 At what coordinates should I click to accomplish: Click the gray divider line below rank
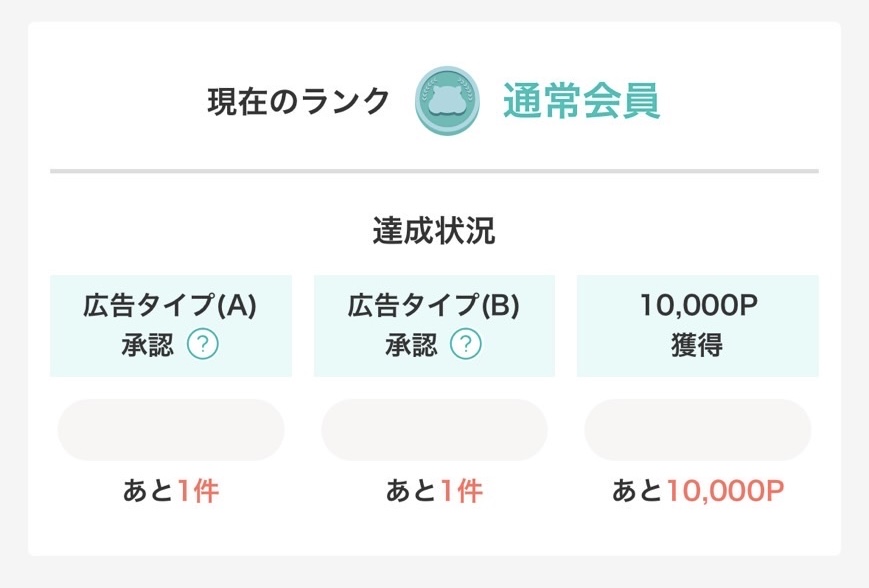pyautogui.click(x=434, y=171)
